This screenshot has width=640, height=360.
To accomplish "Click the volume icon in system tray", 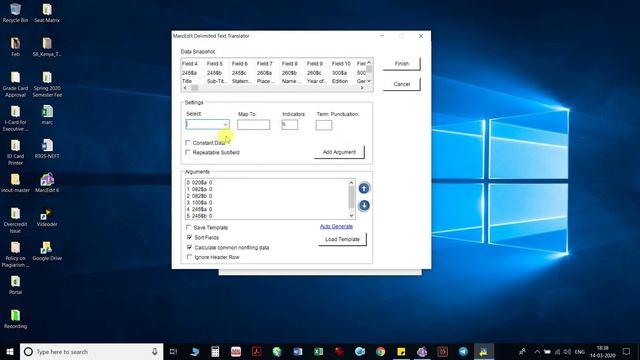I will click(x=567, y=351).
